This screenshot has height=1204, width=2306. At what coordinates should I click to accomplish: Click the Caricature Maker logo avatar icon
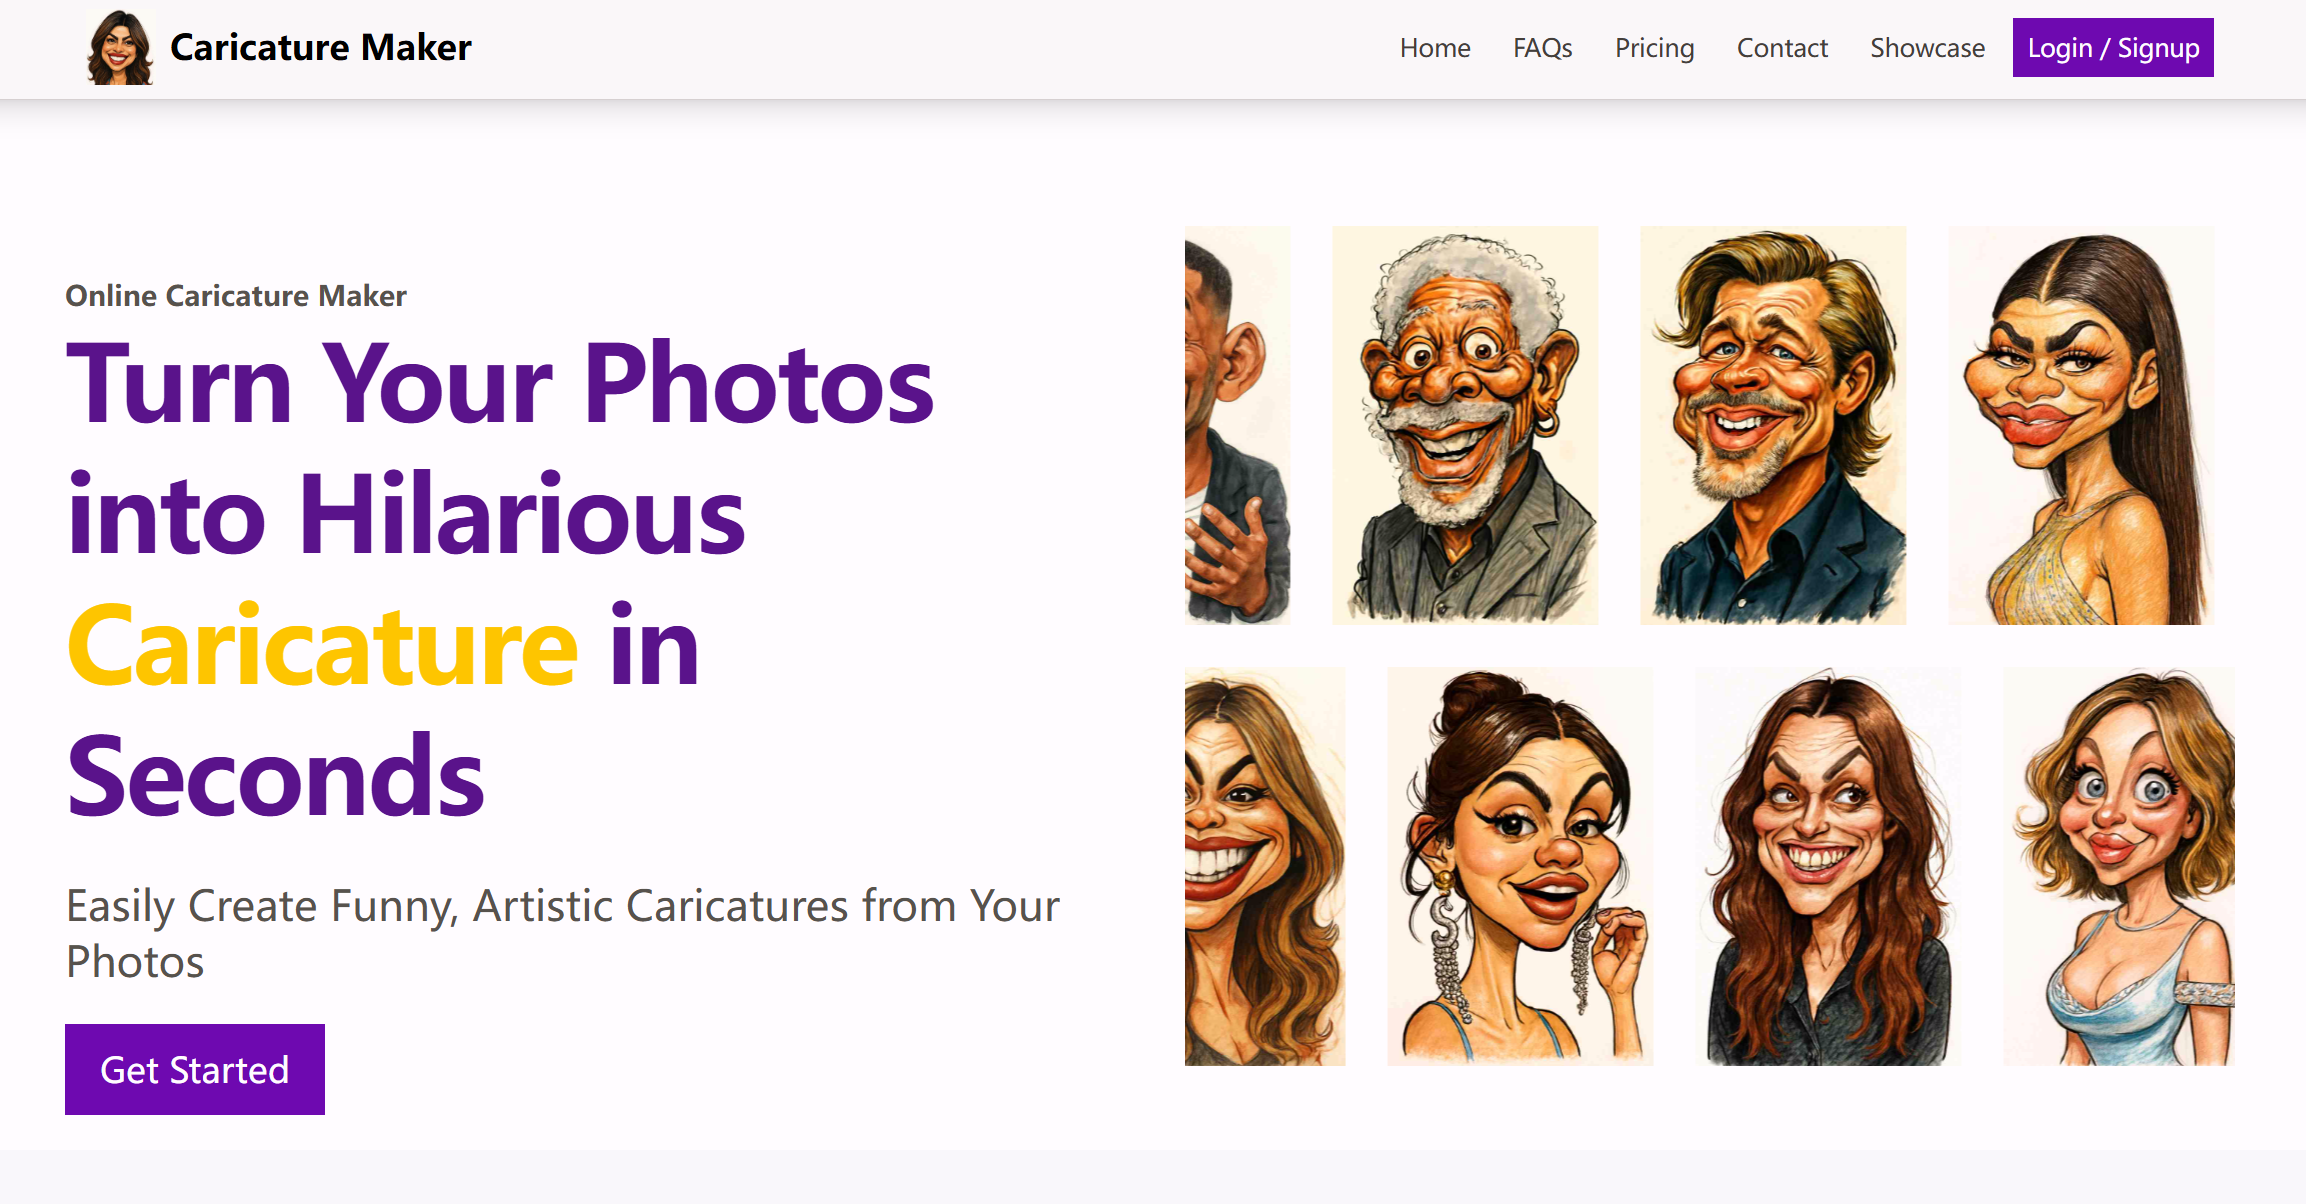(120, 48)
